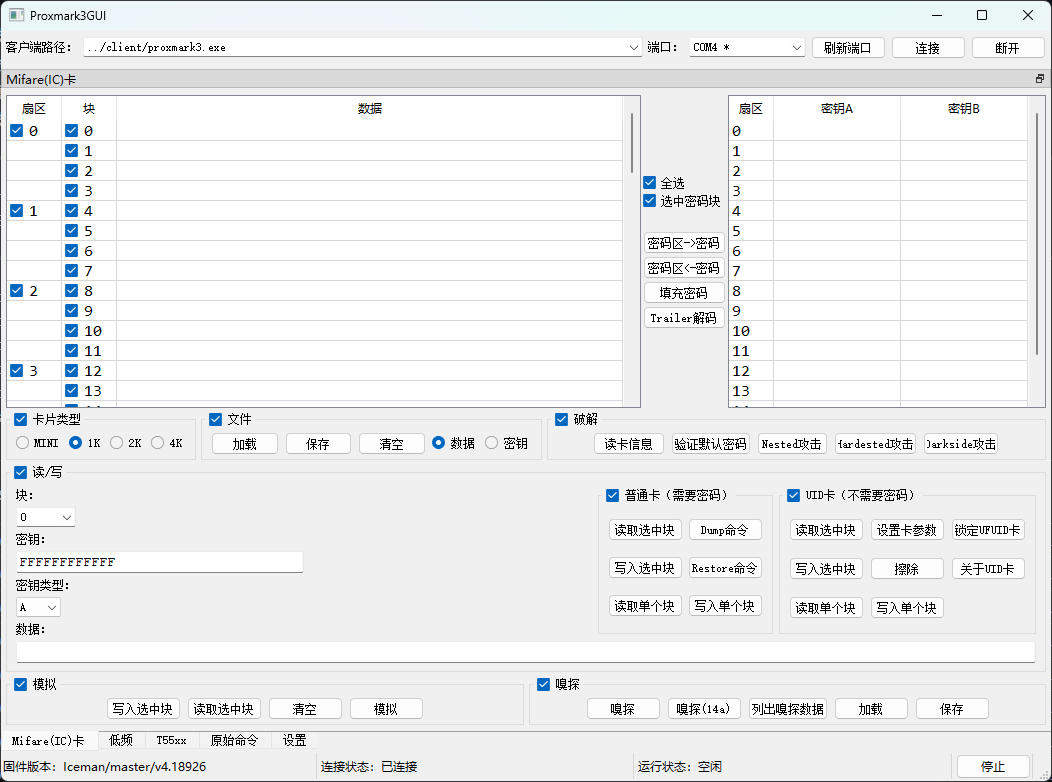Open the client path dropdown

click(x=634, y=48)
